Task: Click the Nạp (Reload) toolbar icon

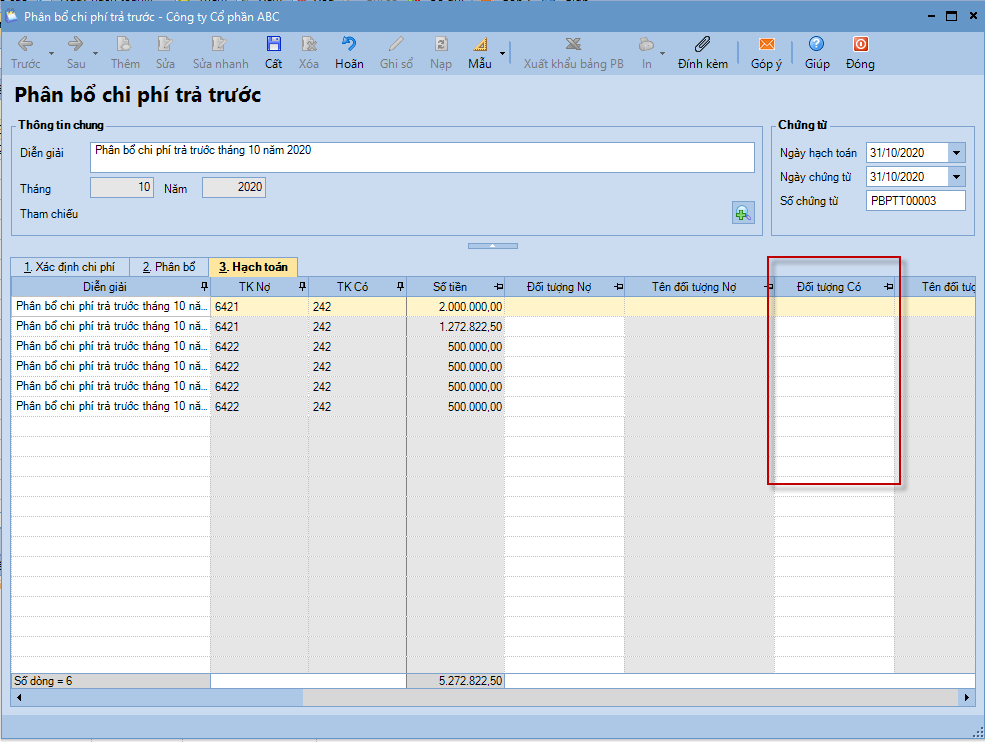Action: [441, 52]
